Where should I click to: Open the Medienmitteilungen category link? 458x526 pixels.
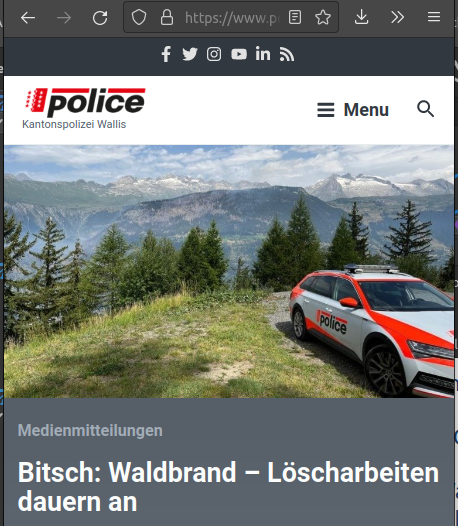[90, 430]
